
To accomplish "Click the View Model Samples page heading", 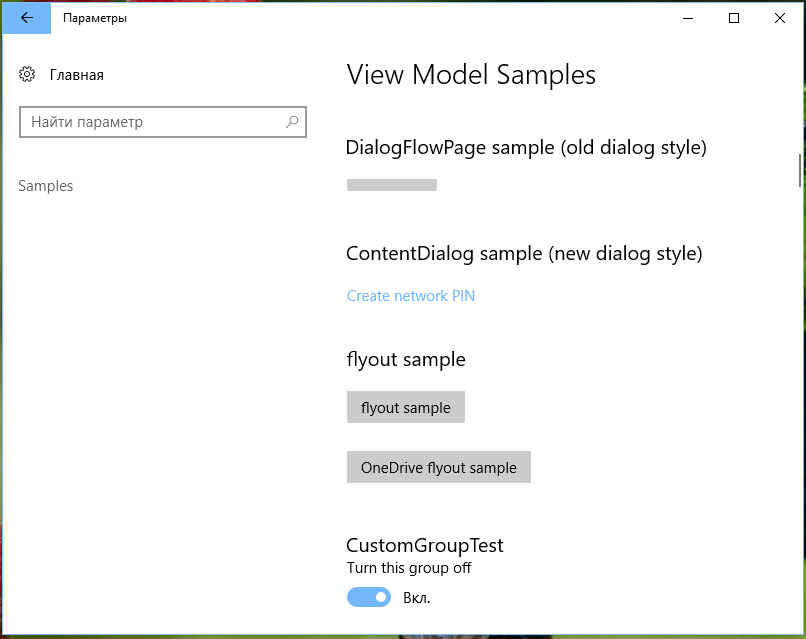I will [471, 75].
